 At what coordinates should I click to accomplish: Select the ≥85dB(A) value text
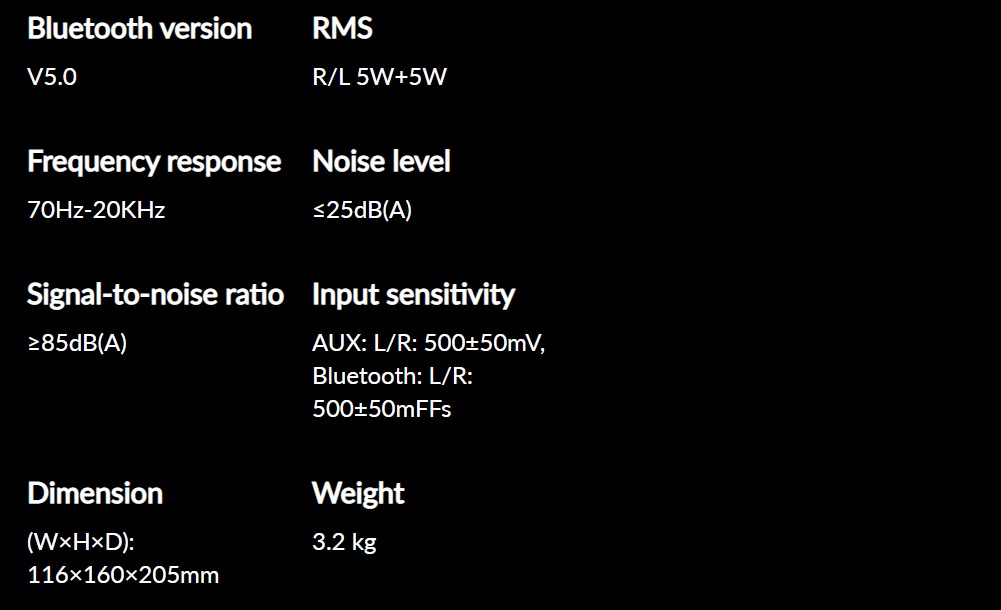[x=77, y=343]
